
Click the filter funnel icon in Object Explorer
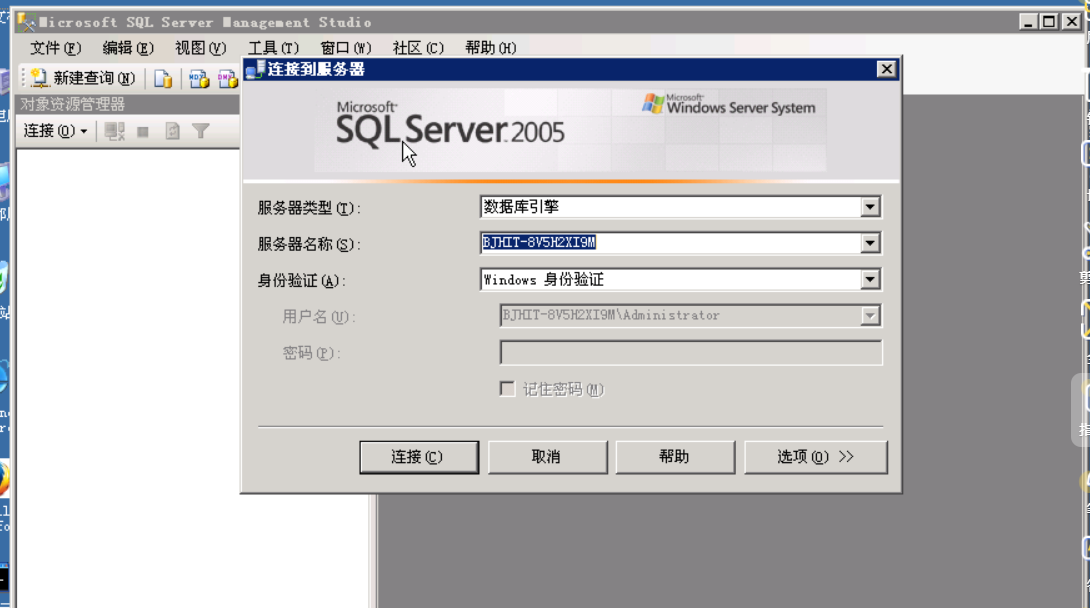click(x=200, y=131)
